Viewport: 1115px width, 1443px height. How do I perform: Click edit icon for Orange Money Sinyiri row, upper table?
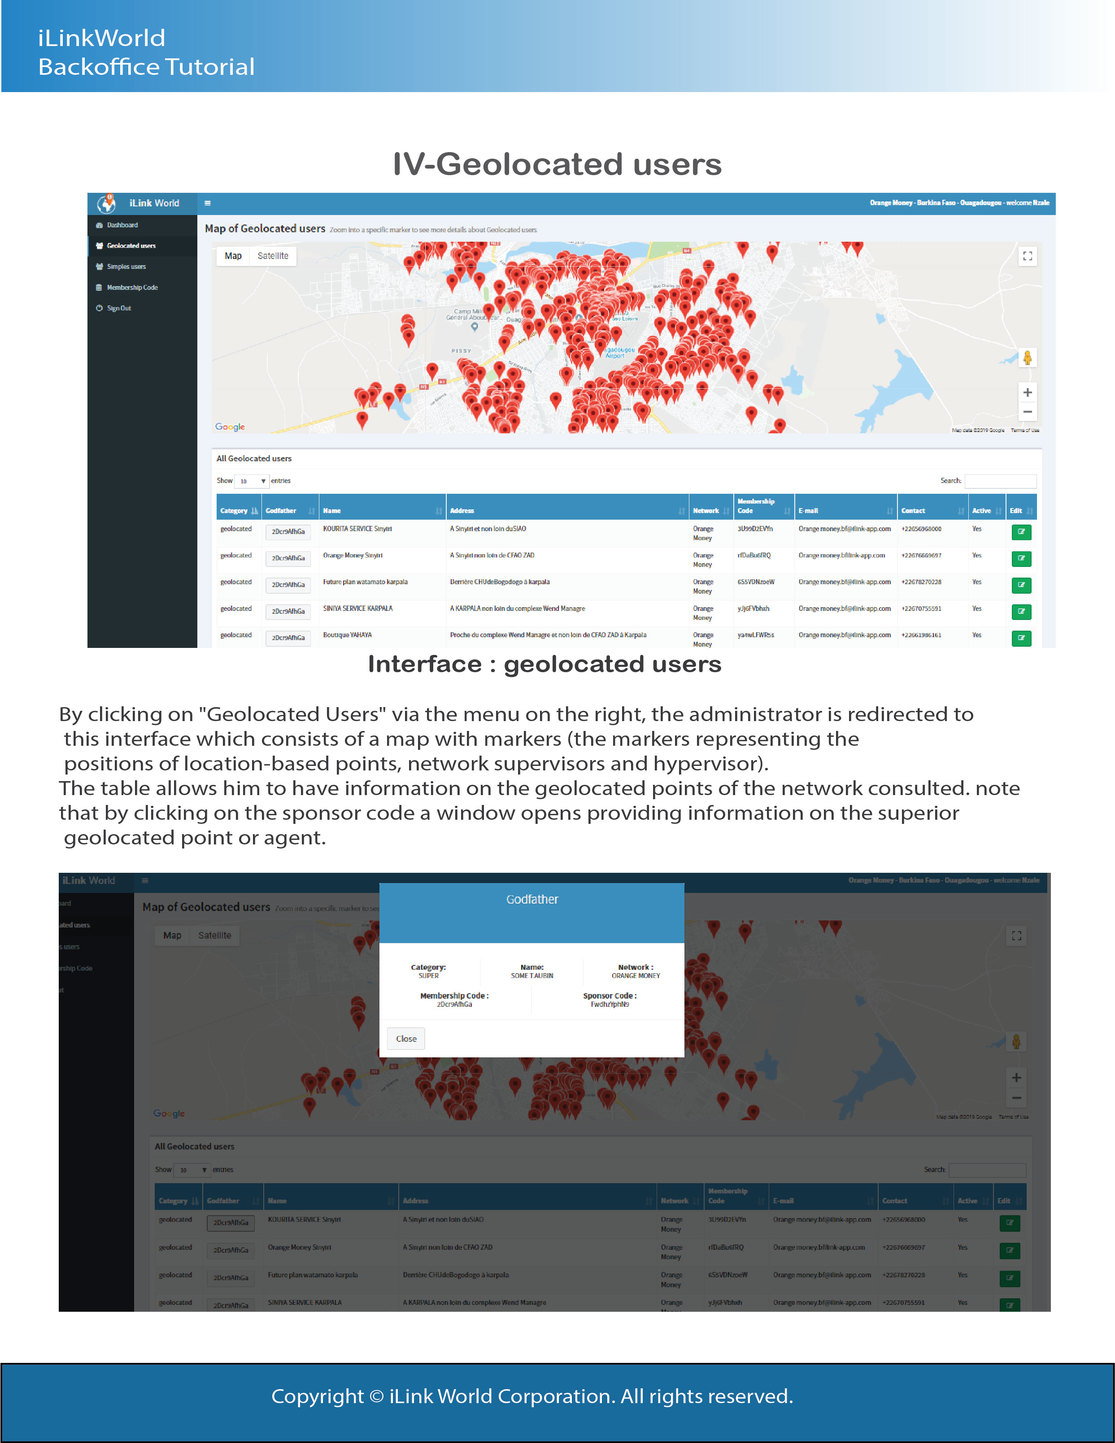tap(1021, 558)
